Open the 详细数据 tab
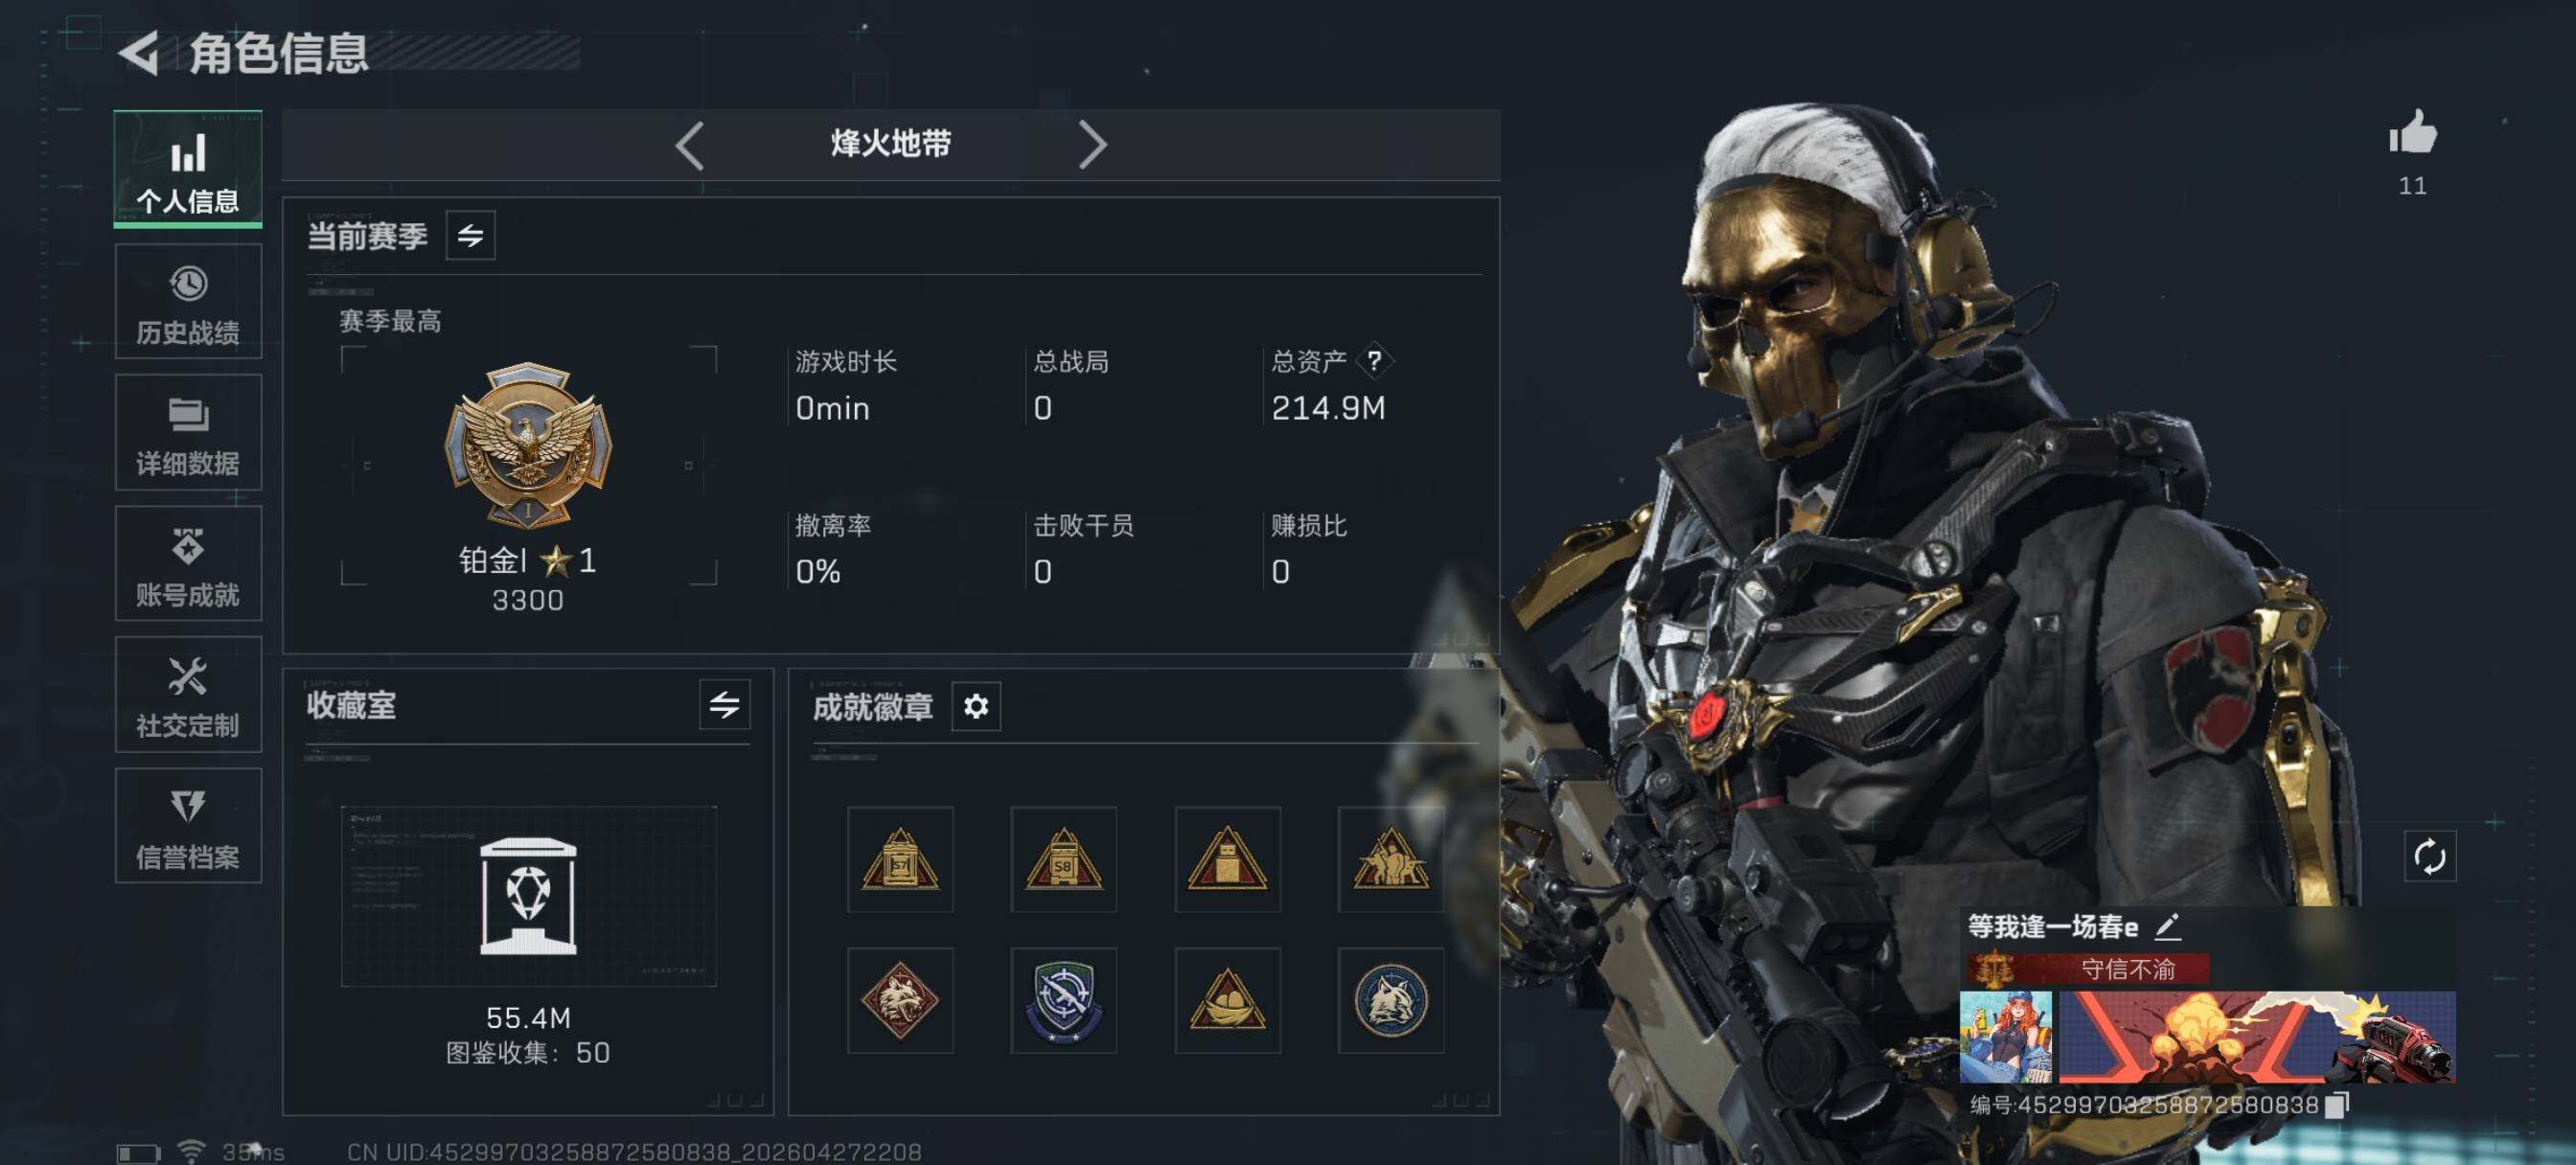2576x1165 pixels. (188, 433)
